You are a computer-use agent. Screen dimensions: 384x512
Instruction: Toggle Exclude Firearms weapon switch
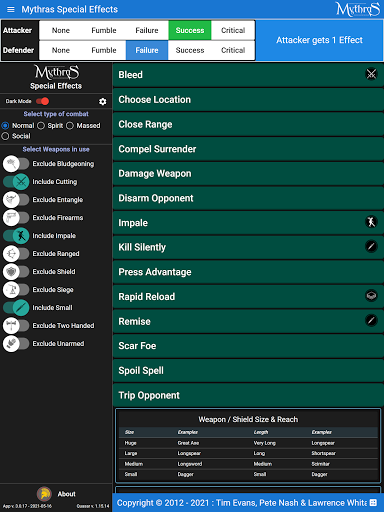tap(16, 218)
